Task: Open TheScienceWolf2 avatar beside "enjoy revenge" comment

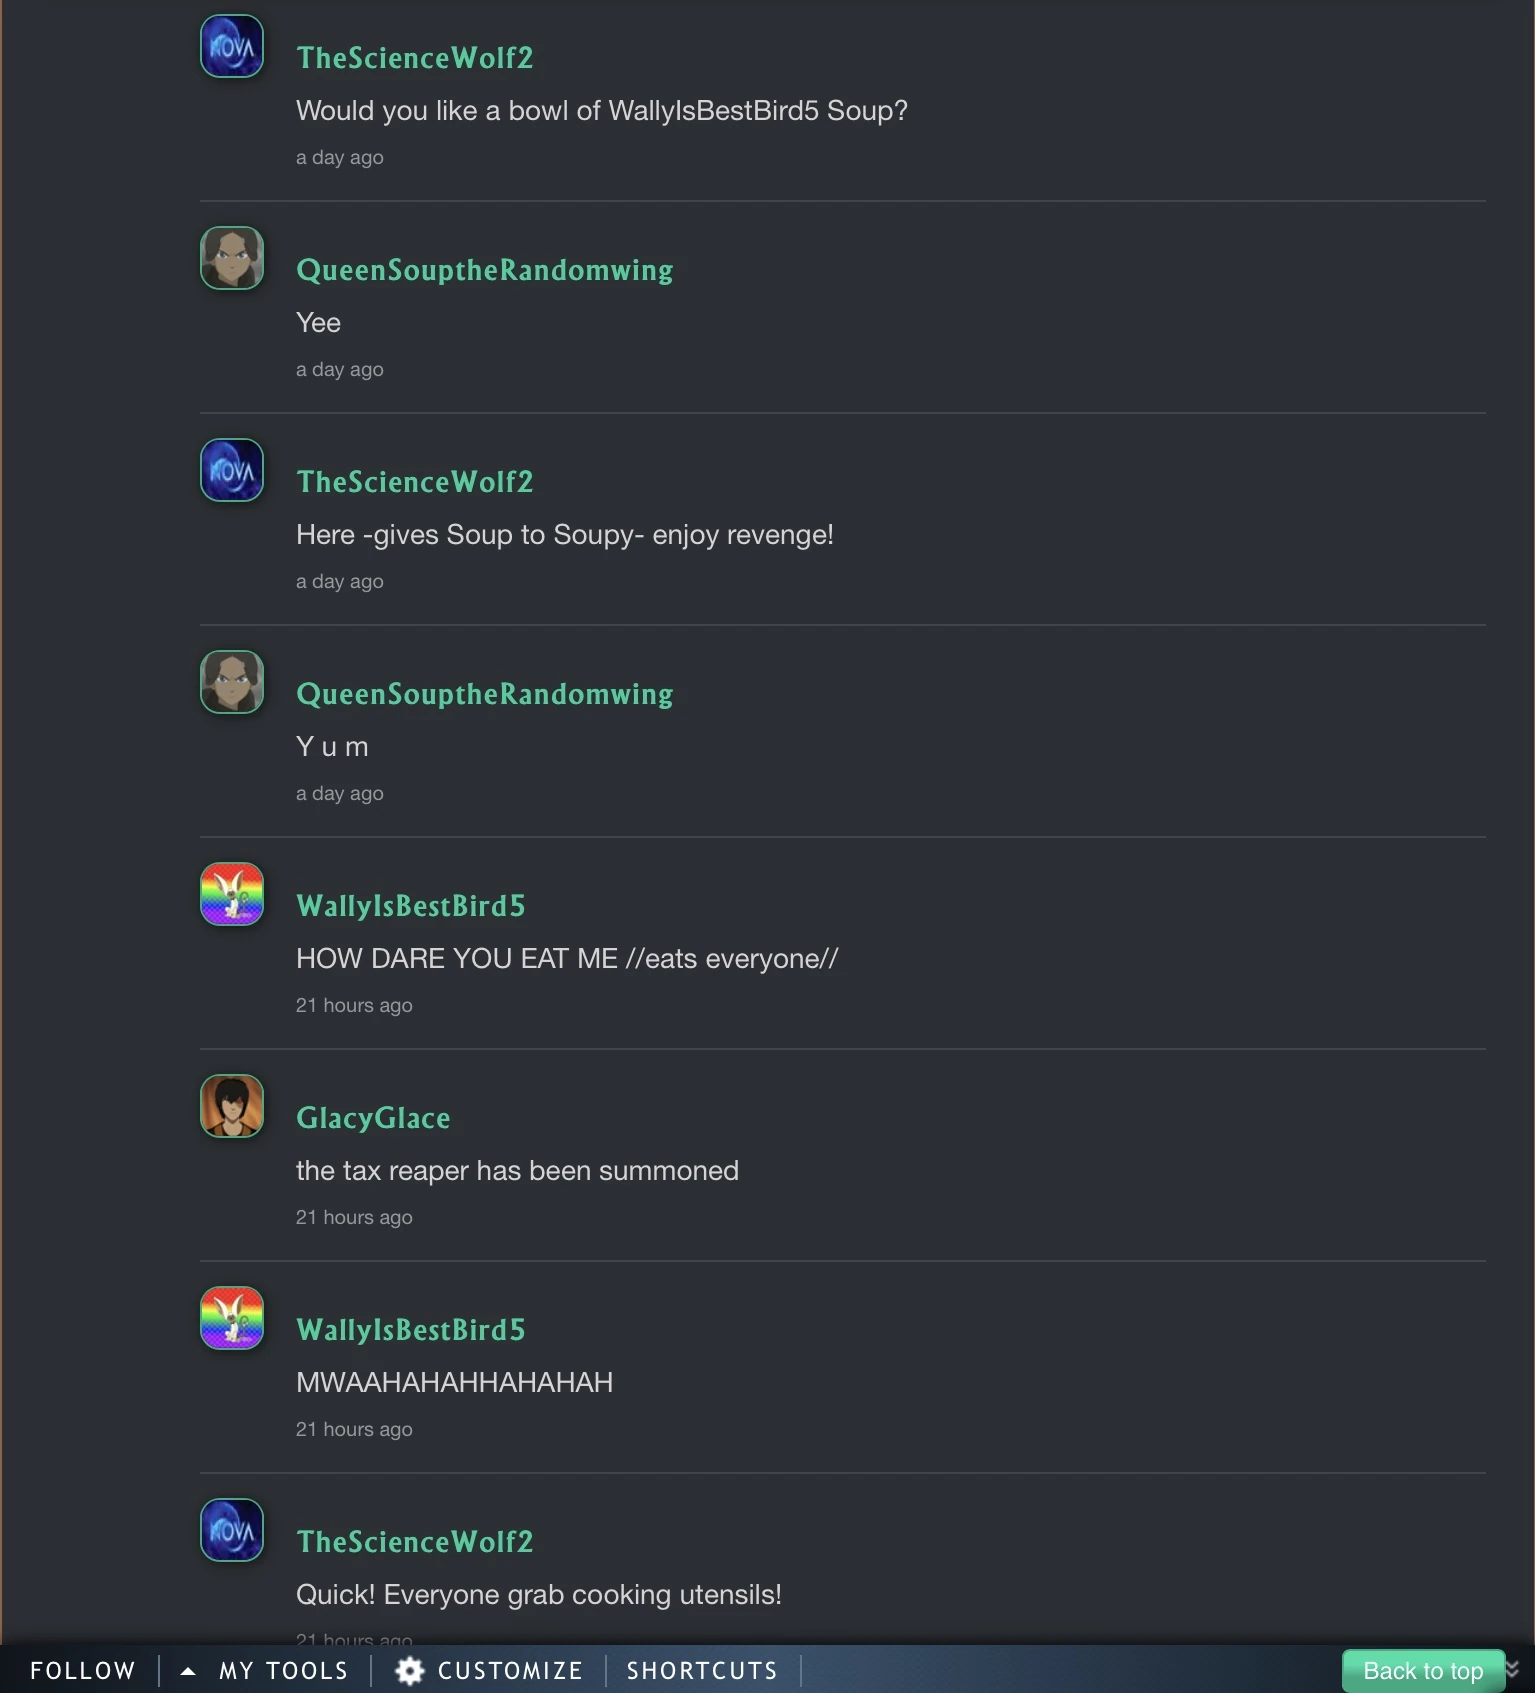Action: click(x=232, y=470)
